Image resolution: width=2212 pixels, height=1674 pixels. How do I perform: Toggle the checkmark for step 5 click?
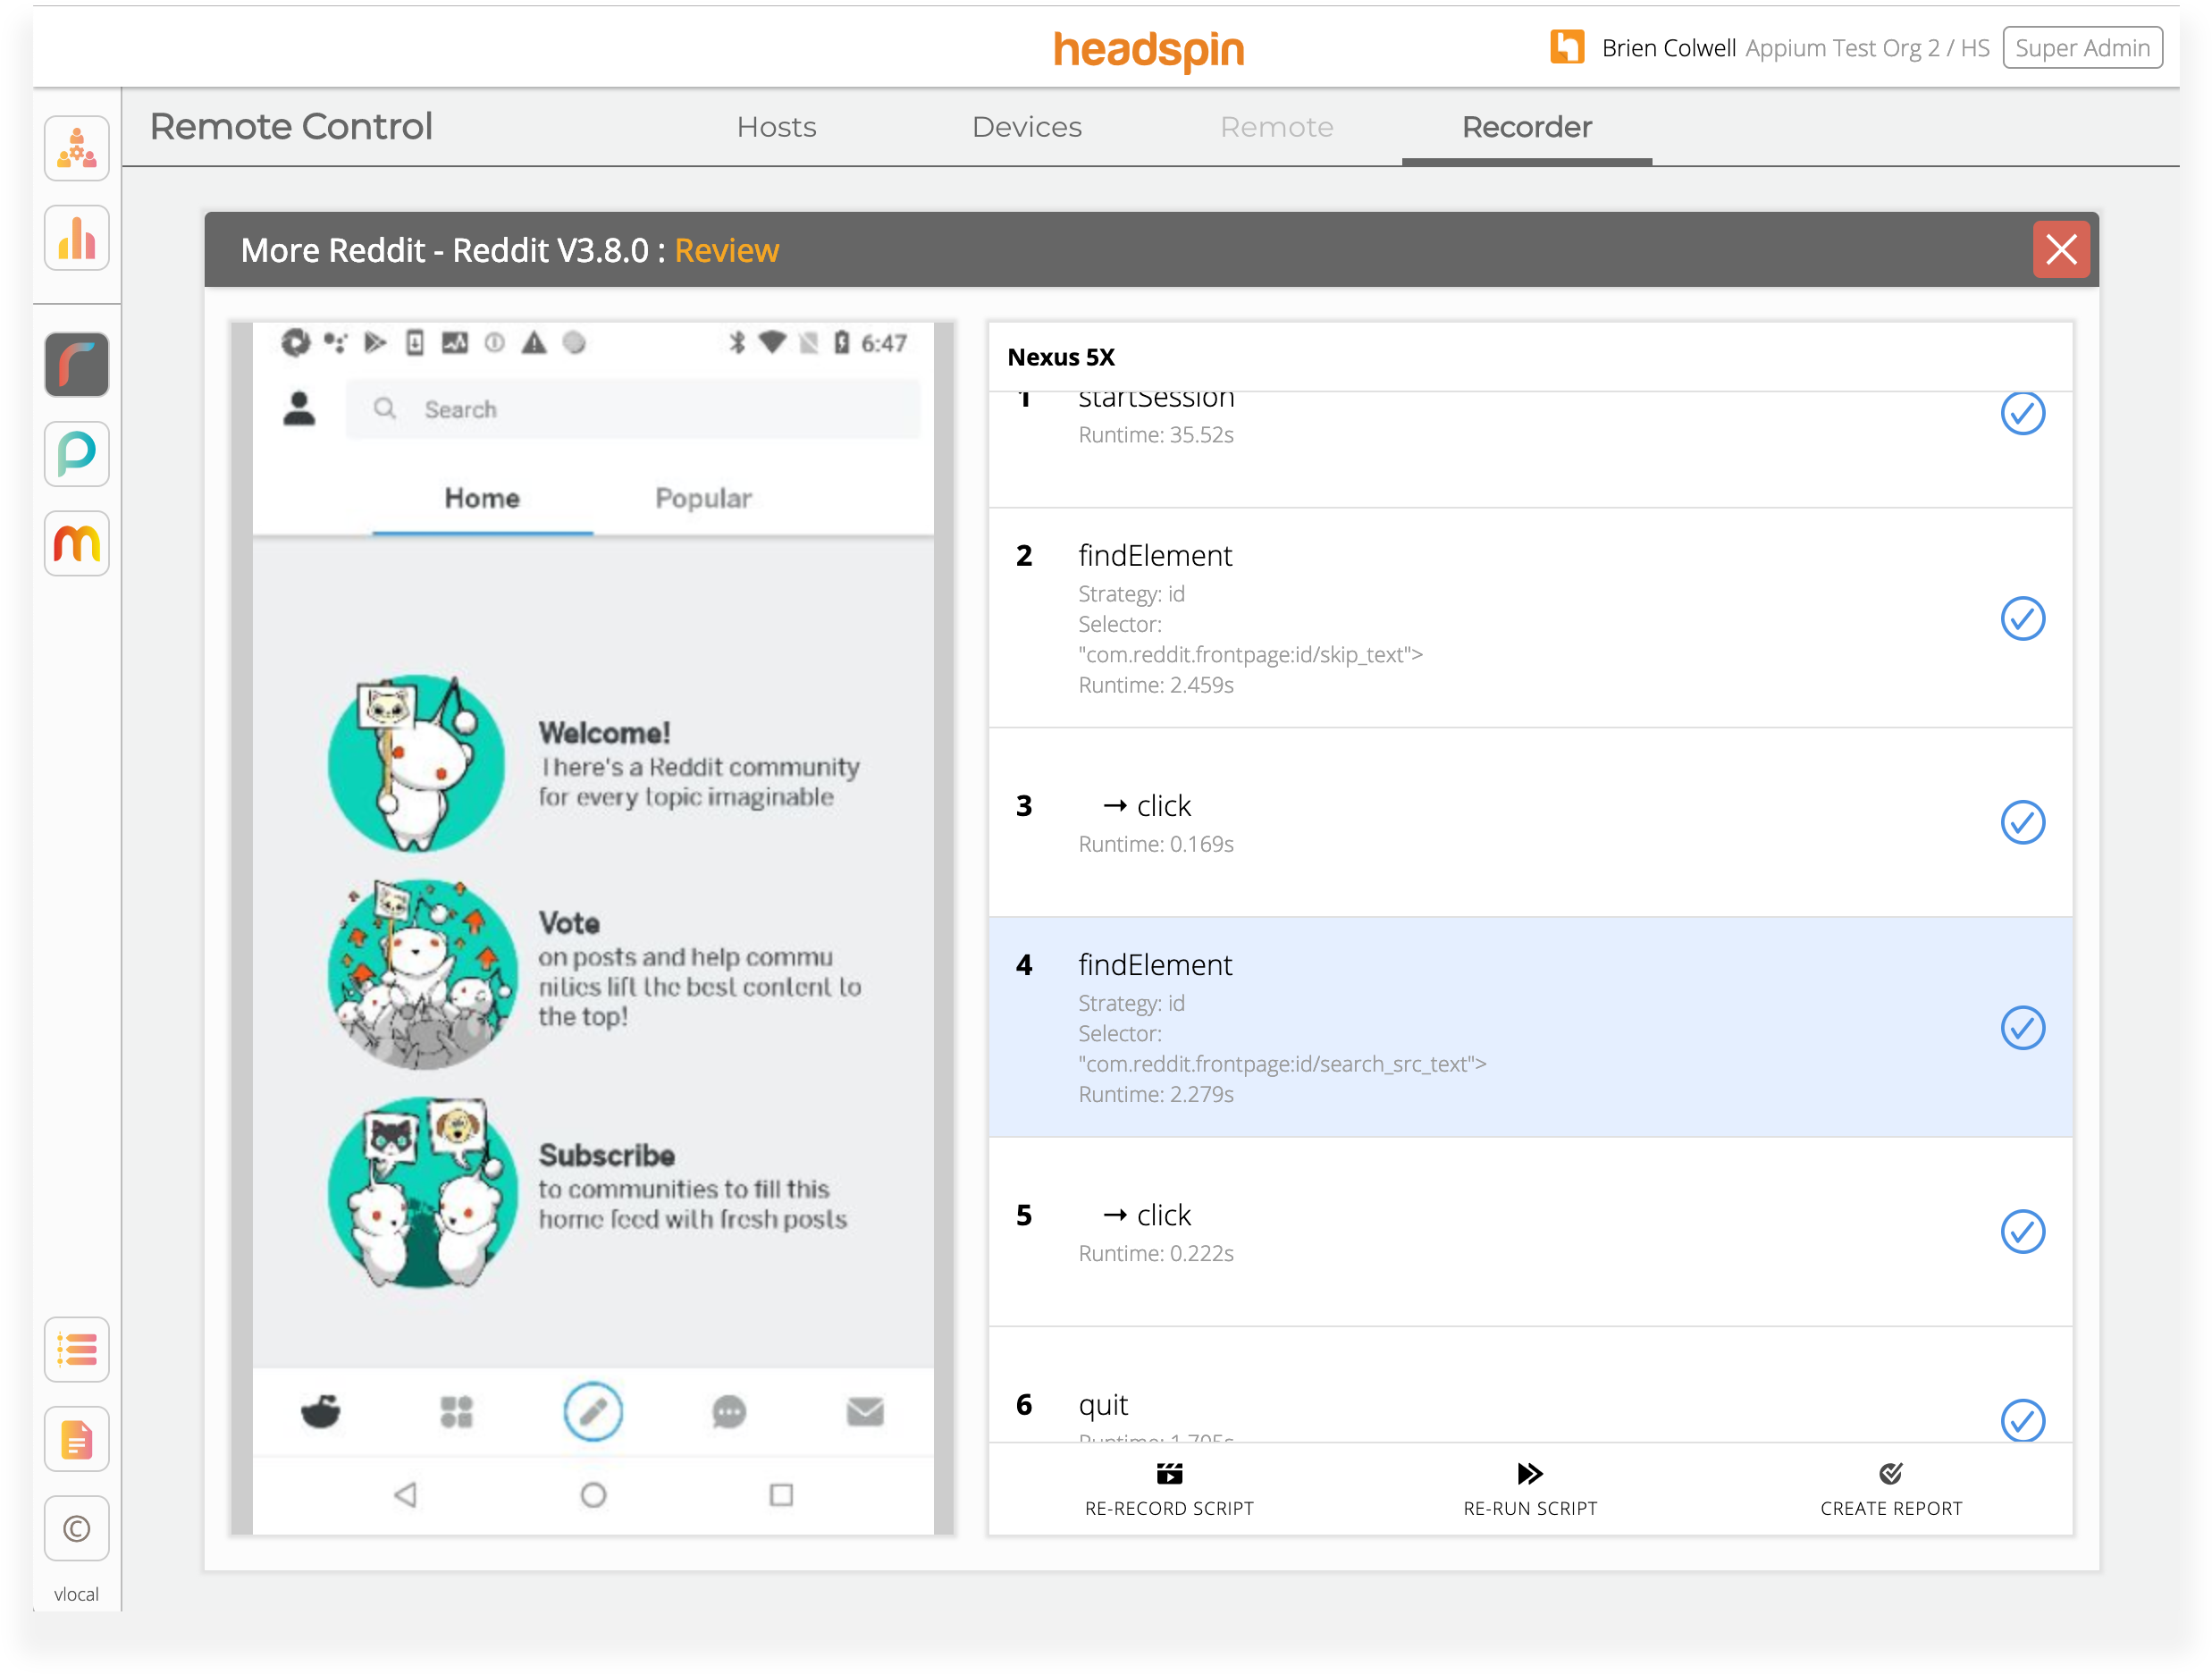pyautogui.click(x=2022, y=1232)
